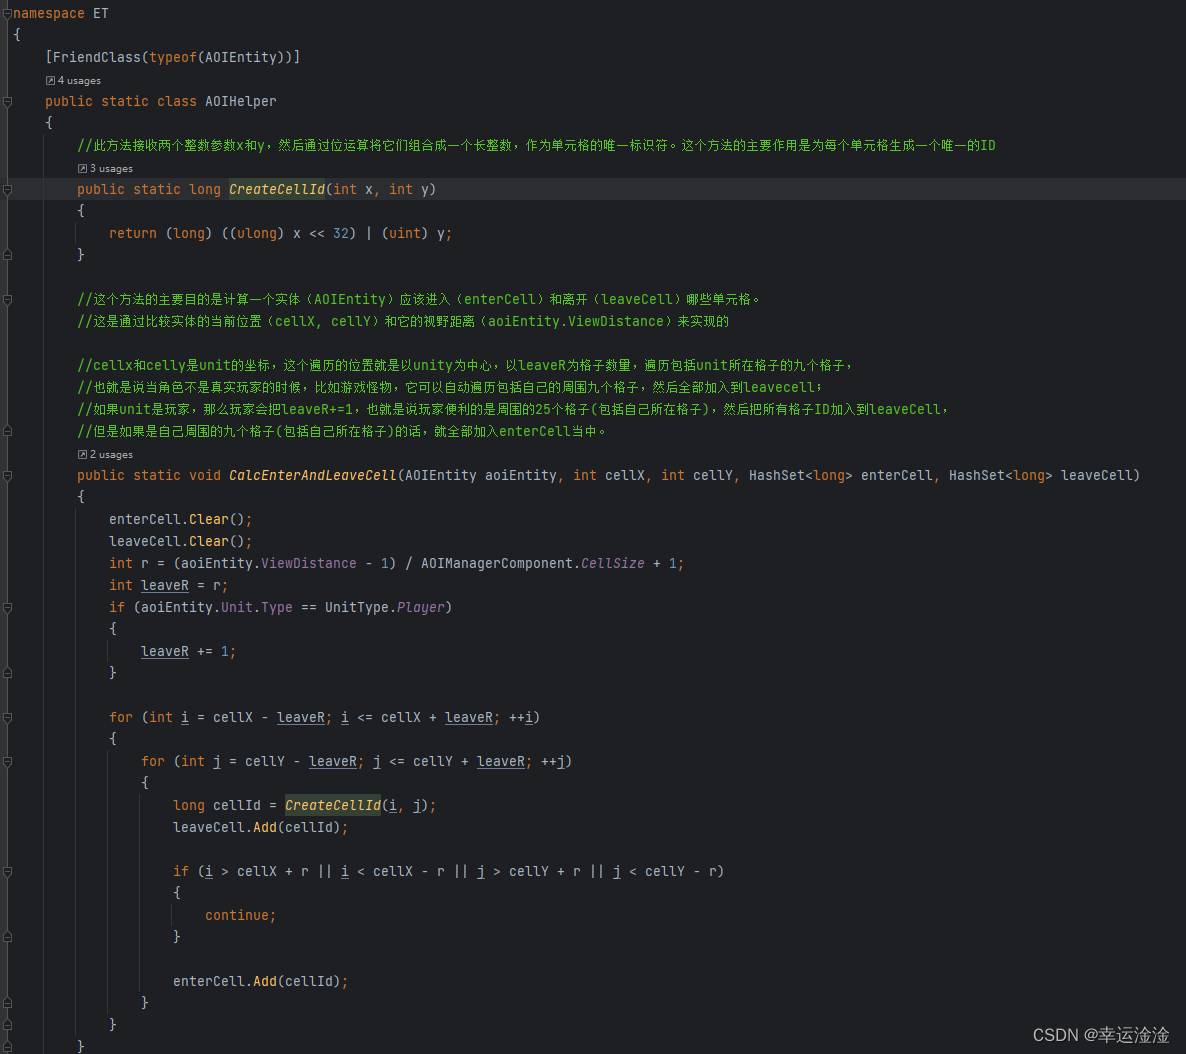Click the FriendClass attribute name
The height and width of the screenshot is (1054, 1186).
coord(96,58)
